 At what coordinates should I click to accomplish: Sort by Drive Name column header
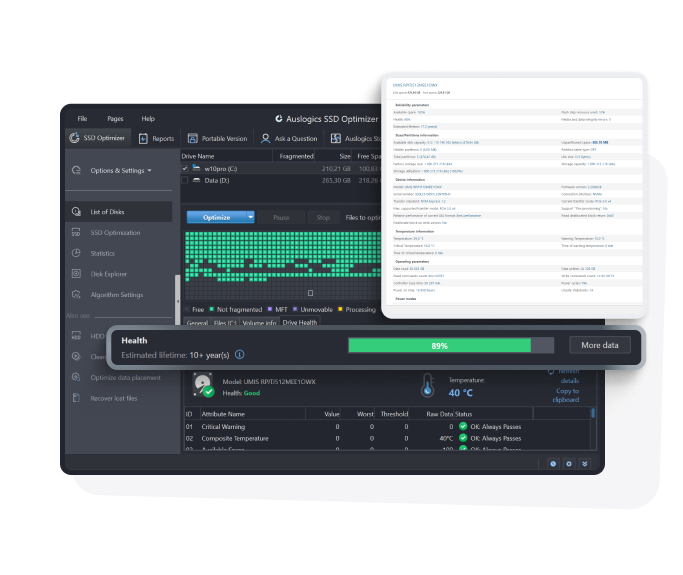(x=227, y=156)
